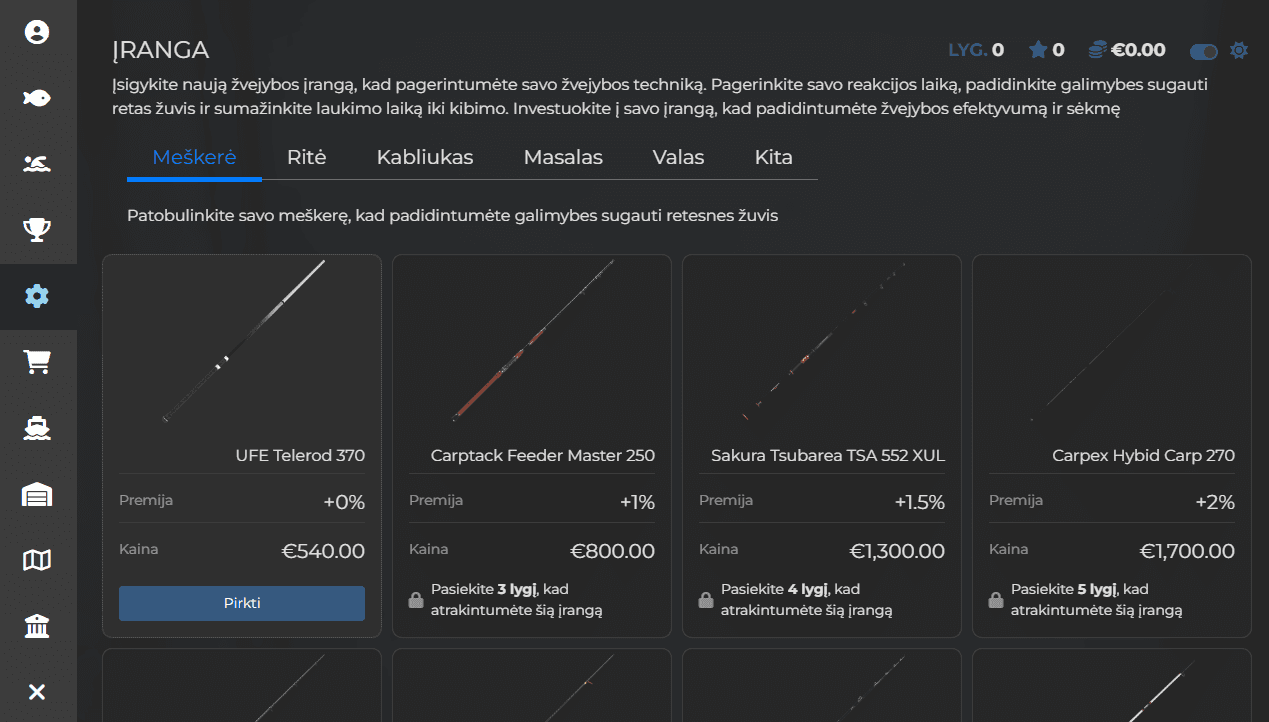Select the gear equipment icon in sidebar
Screen dimensions: 1269x722
[x=37, y=296]
